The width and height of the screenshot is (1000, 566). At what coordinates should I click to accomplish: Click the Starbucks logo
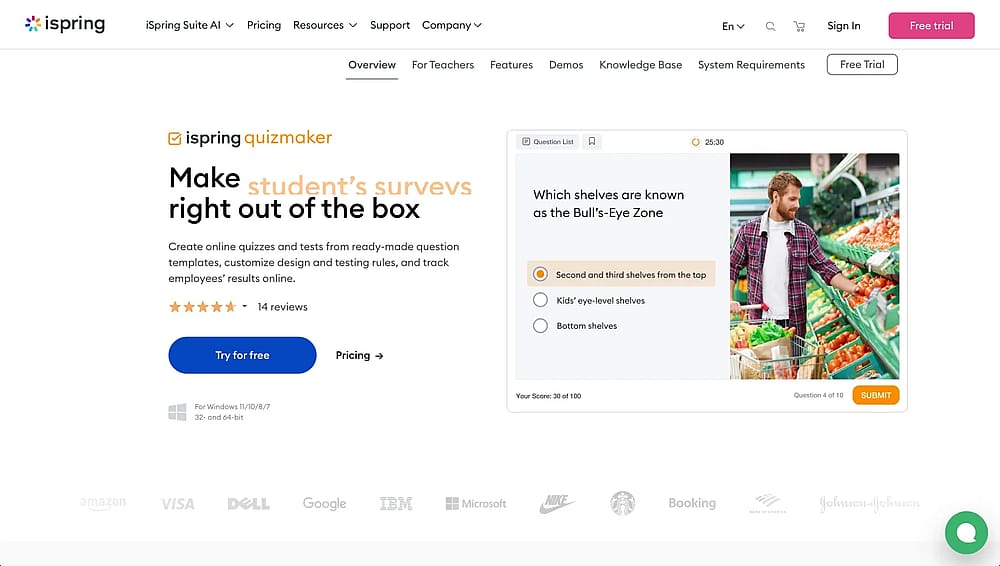click(x=622, y=503)
